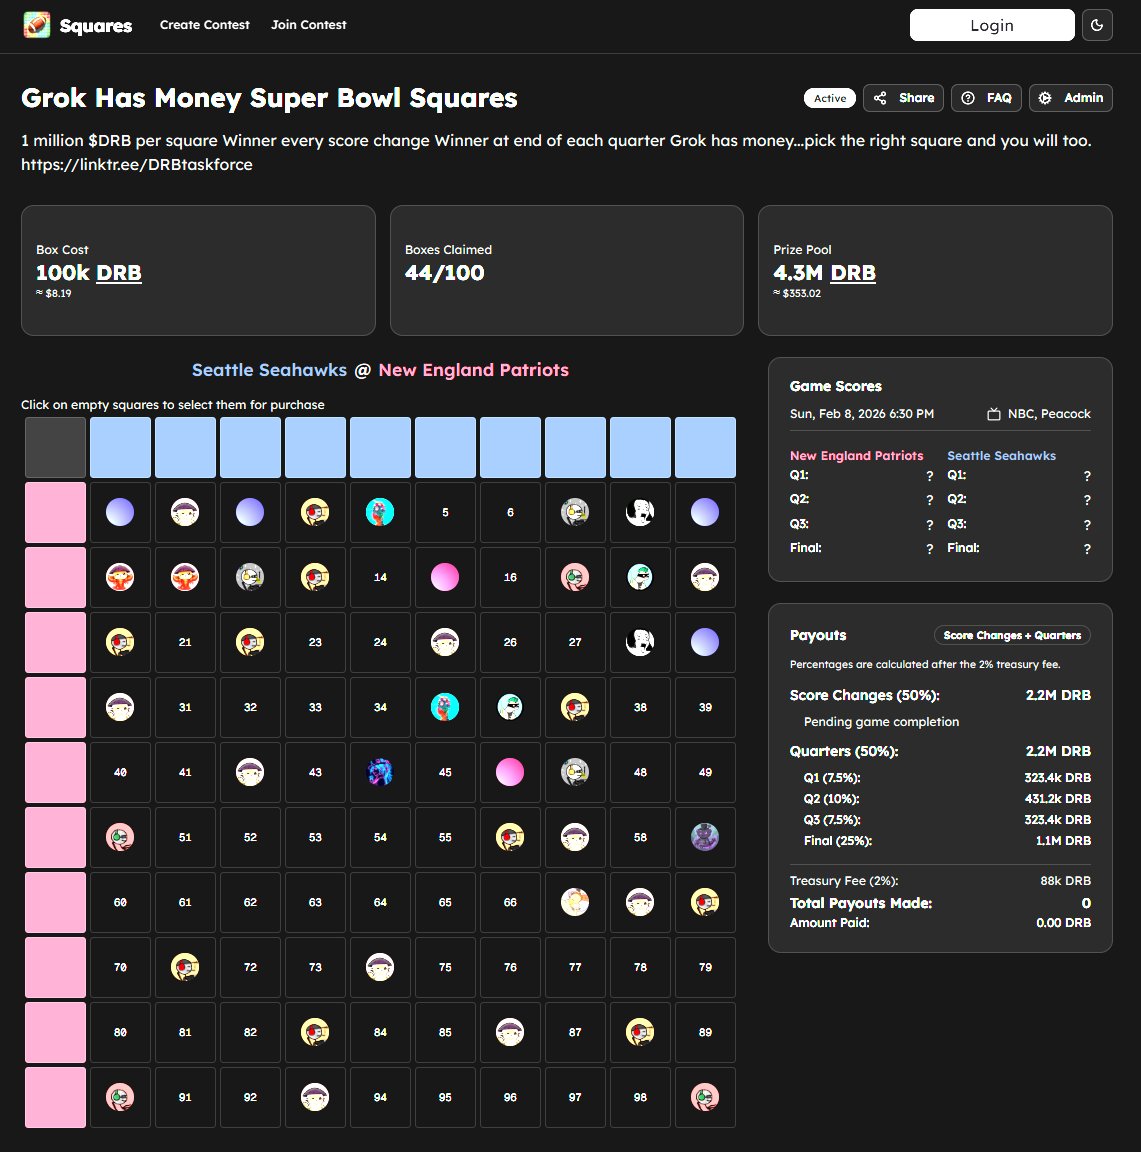Open Create Contest
The image size is (1141, 1152).
pyautogui.click(x=204, y=25)
